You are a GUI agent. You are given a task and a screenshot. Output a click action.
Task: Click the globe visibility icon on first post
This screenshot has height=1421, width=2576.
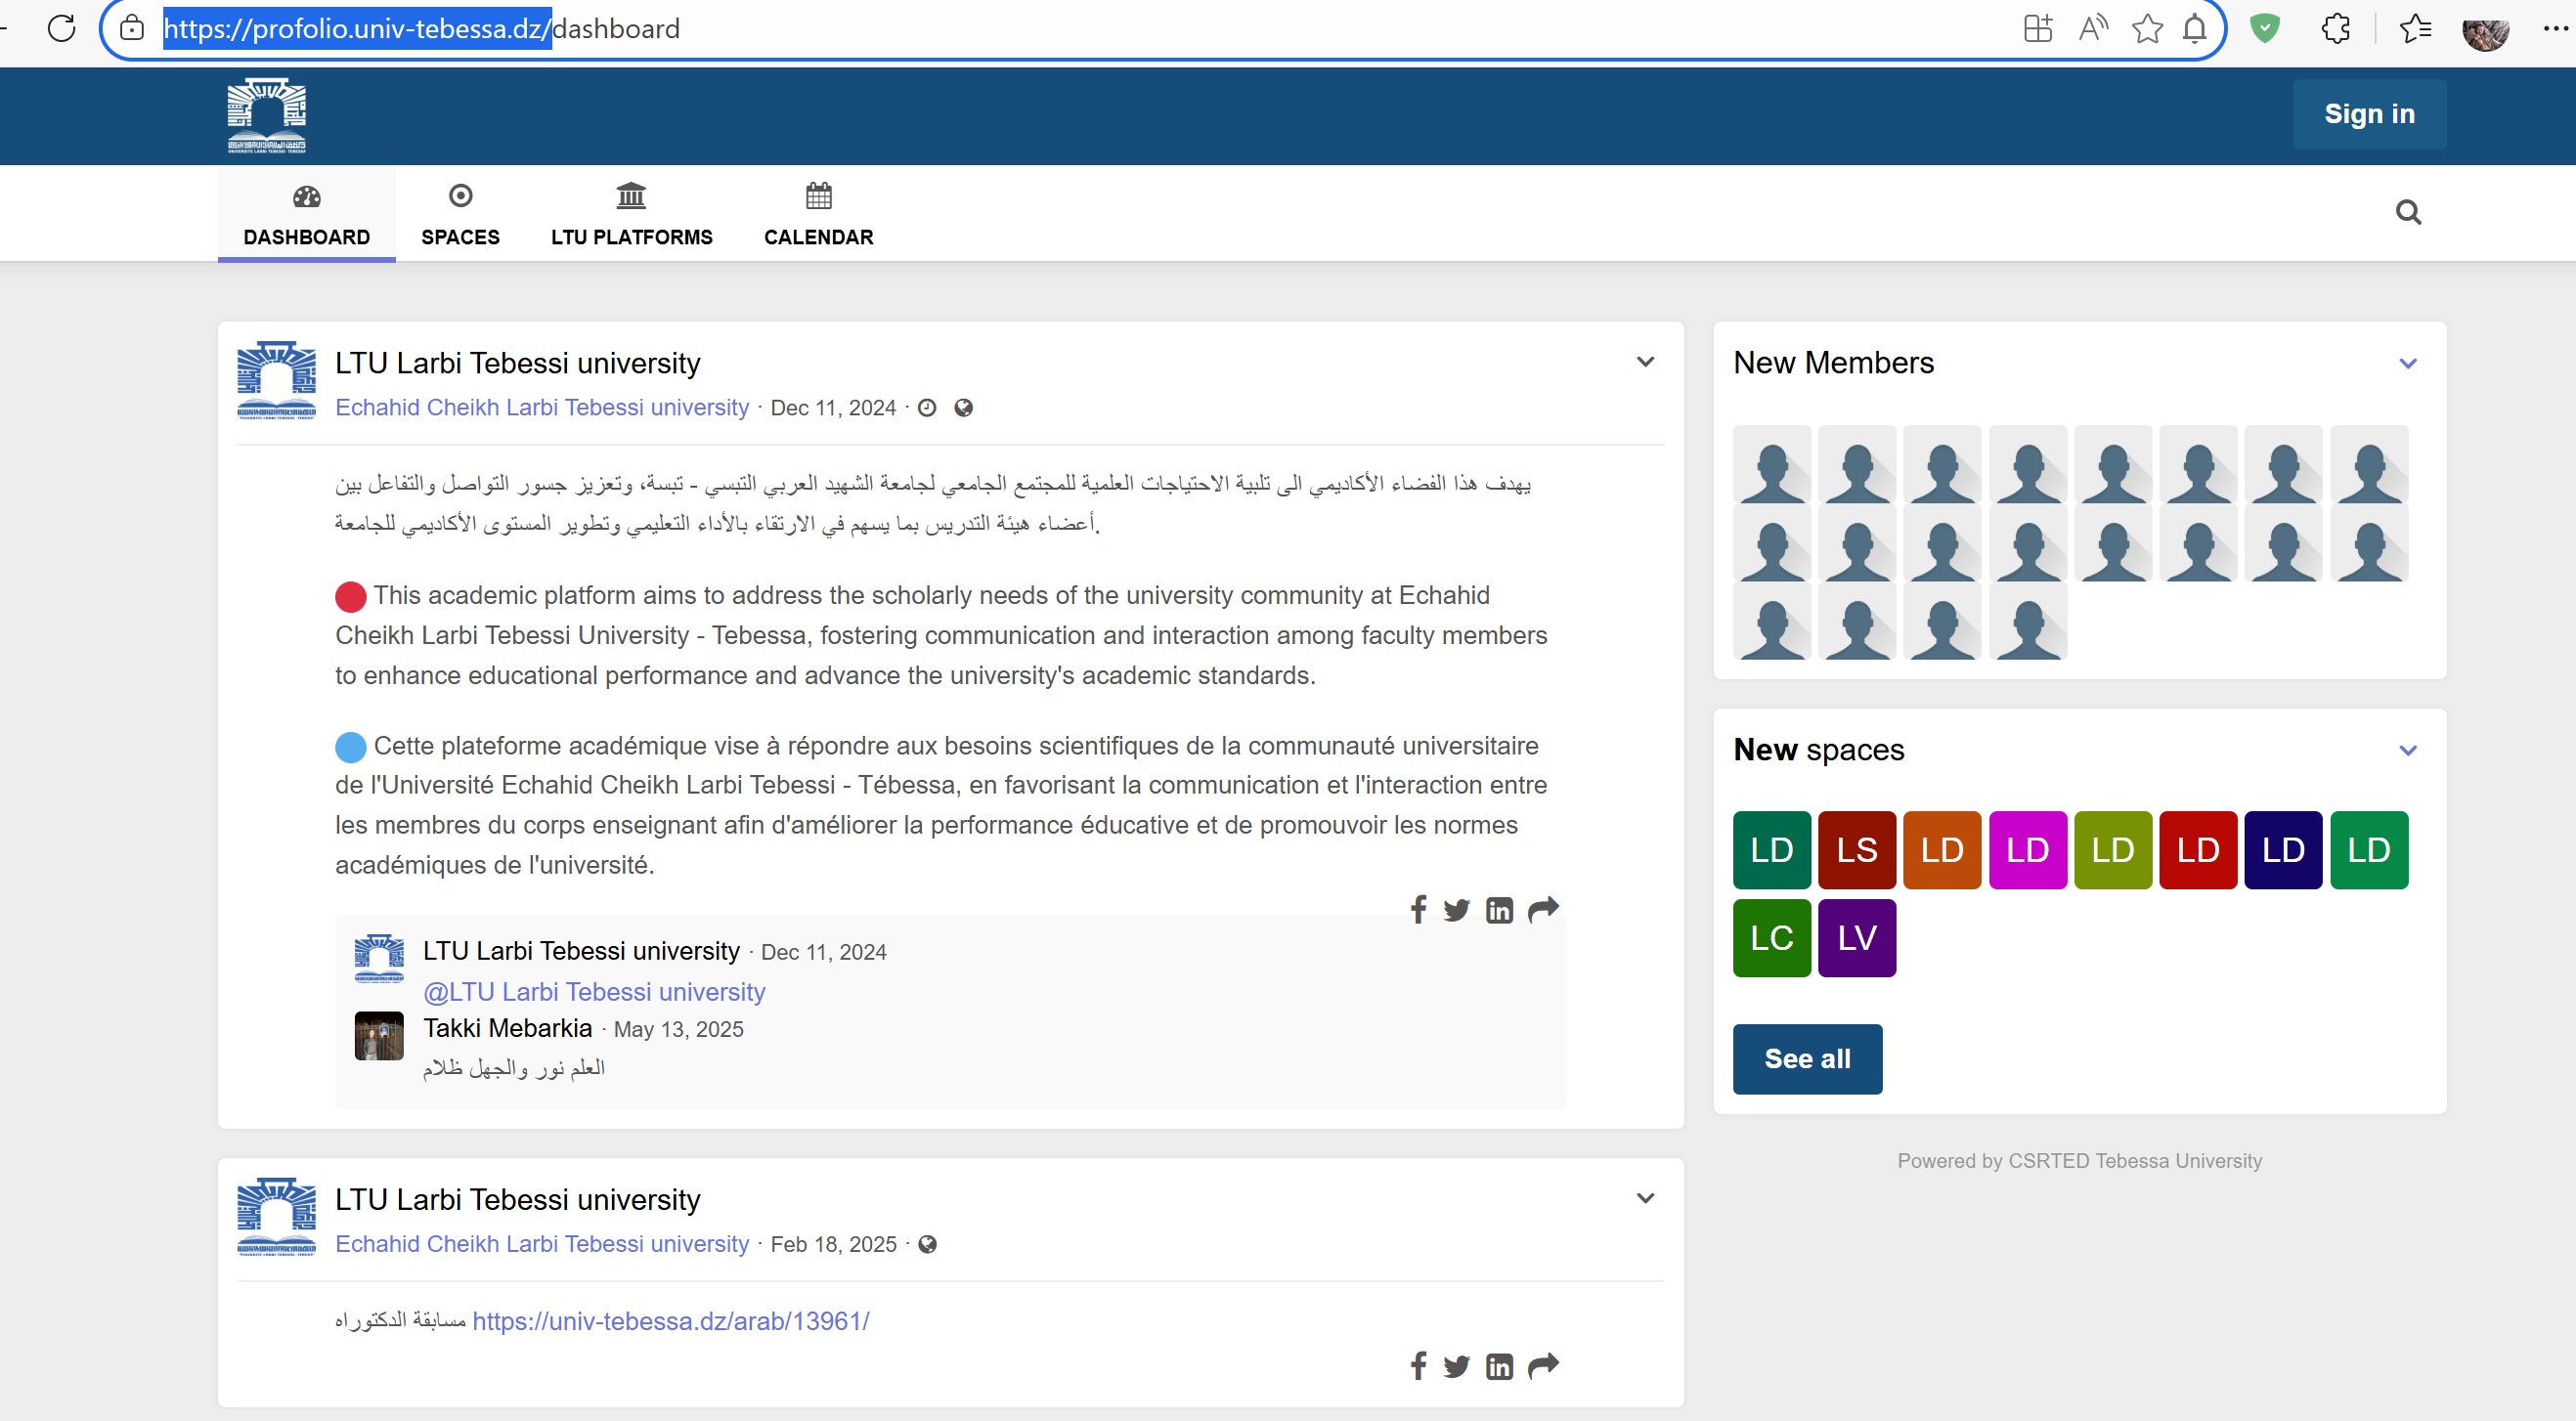[963, 407]
